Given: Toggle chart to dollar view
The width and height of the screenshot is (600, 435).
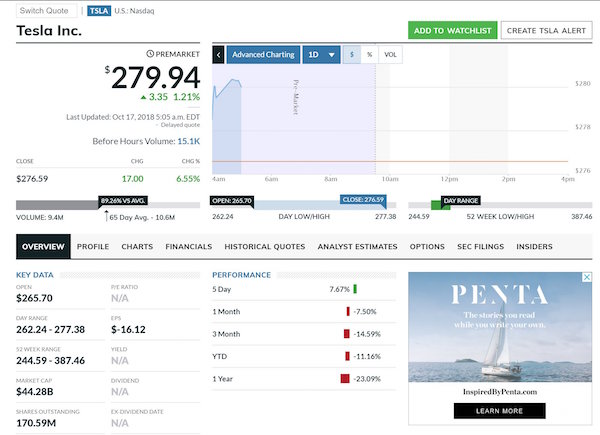Looking at the screenshot, I should 353,55.
